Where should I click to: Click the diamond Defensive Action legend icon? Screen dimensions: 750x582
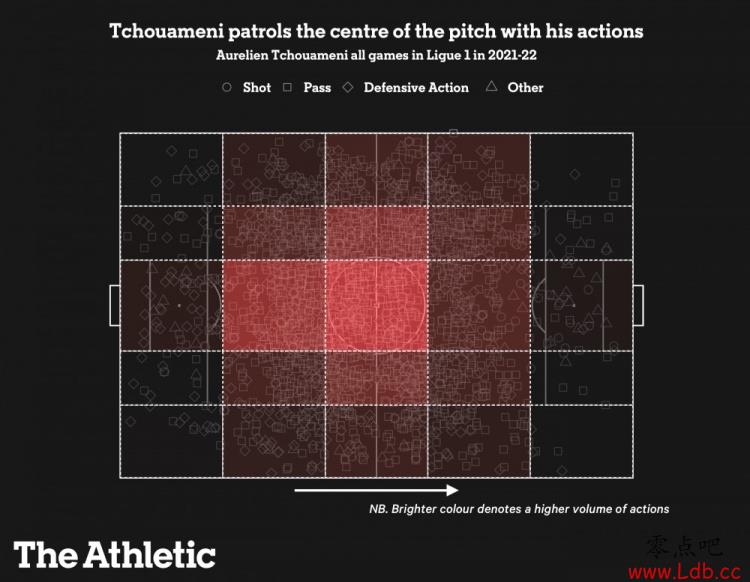pyautogui.click(x=348, y=88)
